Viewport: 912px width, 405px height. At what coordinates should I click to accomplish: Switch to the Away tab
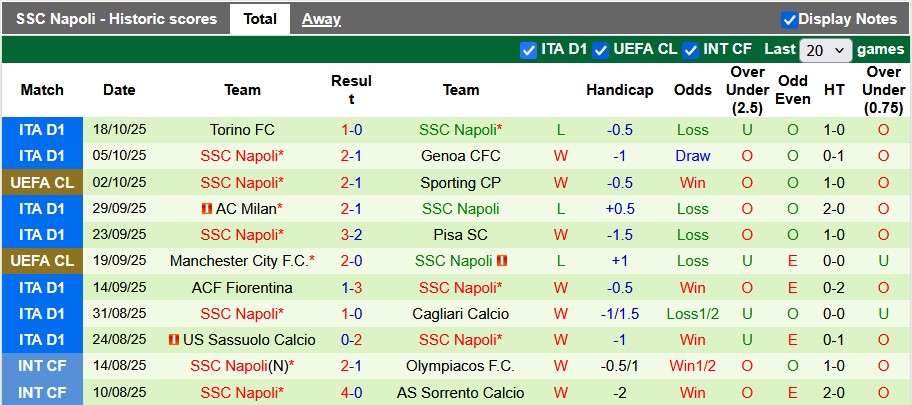pos(321,19)
